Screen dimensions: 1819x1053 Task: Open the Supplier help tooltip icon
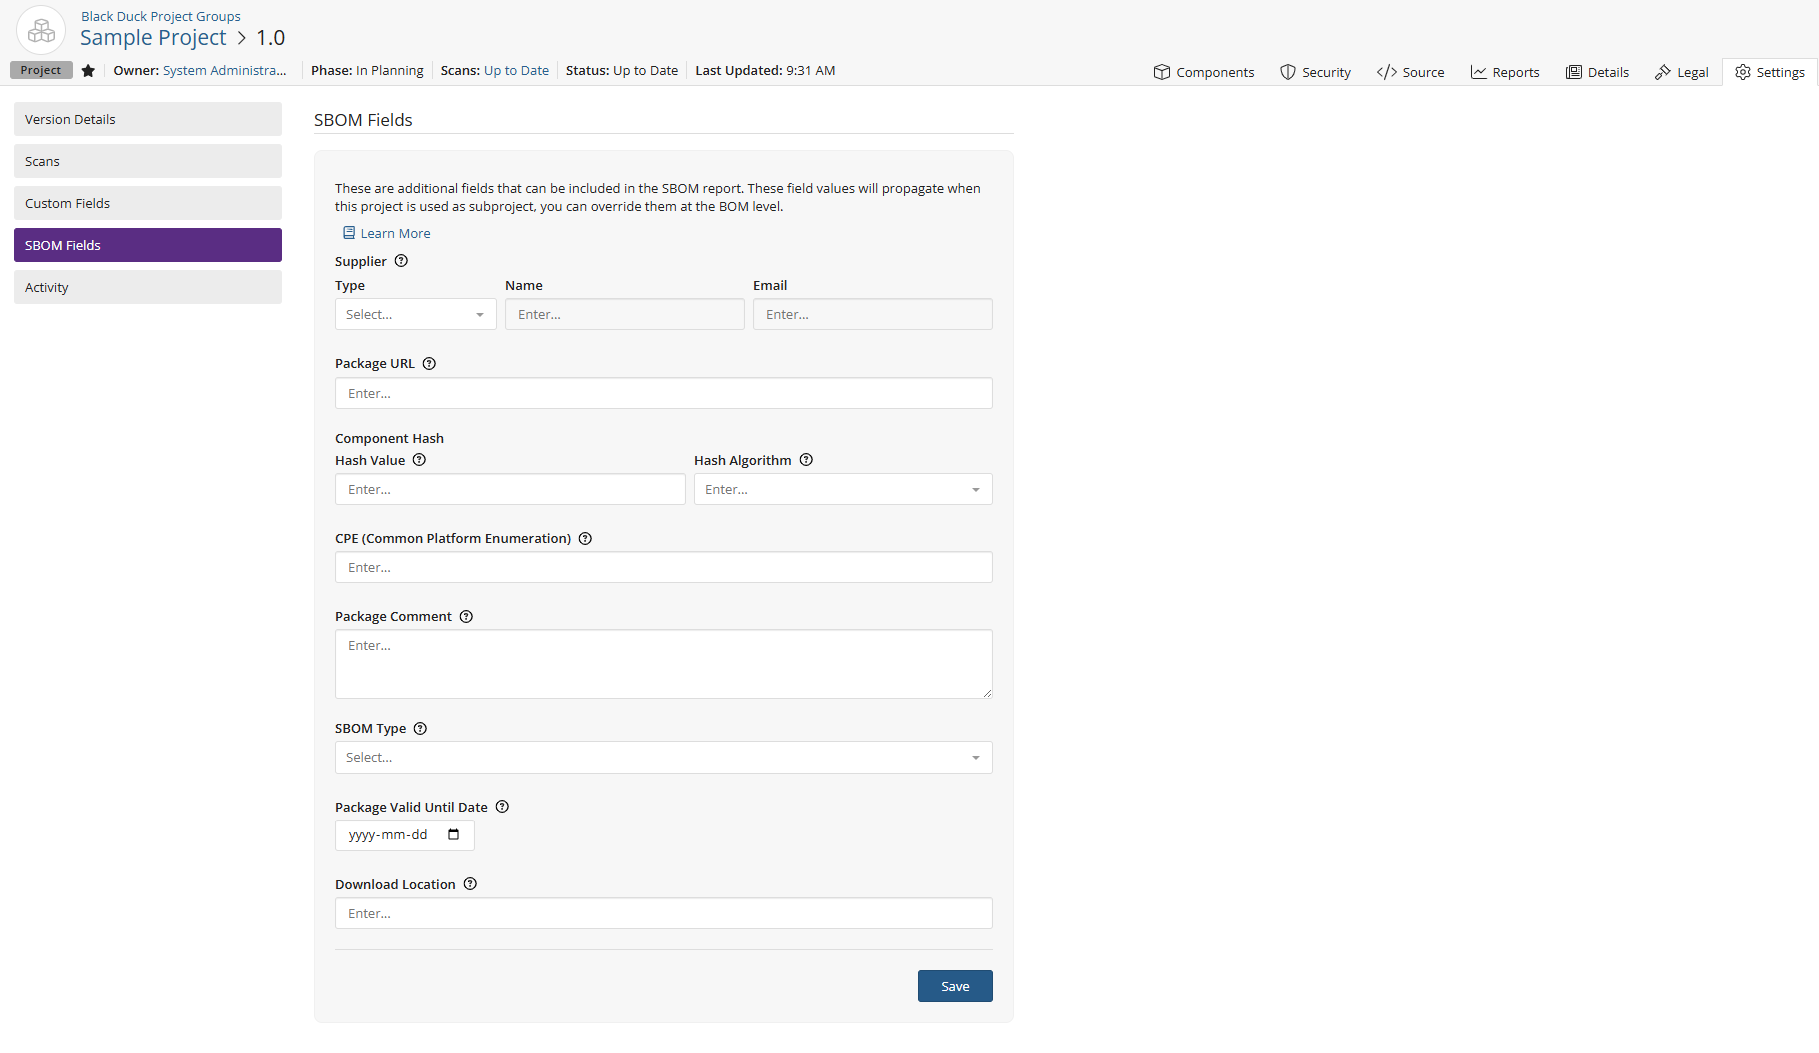tap(401, 260)
